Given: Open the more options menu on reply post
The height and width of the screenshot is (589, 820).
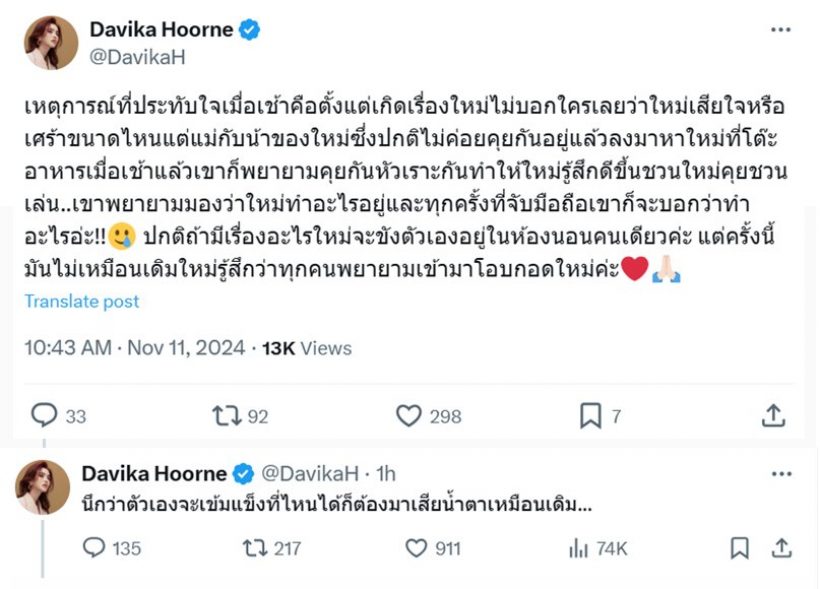Looking at the screenshot, I should 781,472.
